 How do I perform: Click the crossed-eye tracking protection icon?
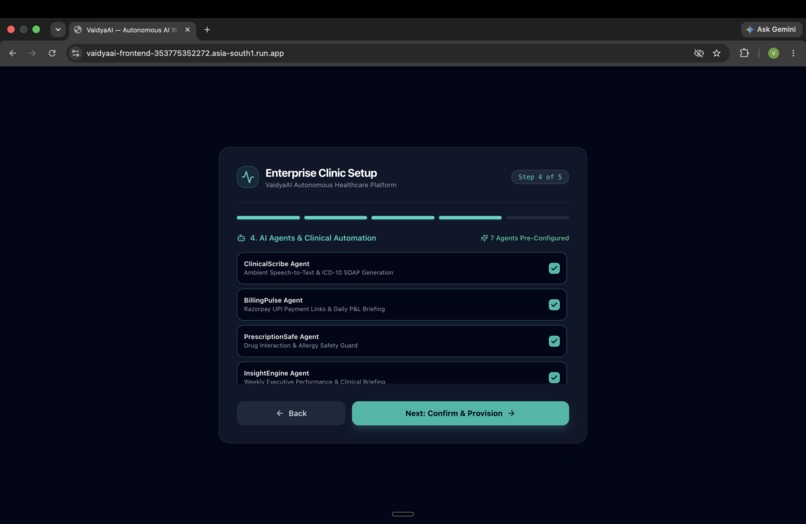[x=699, y=53]
